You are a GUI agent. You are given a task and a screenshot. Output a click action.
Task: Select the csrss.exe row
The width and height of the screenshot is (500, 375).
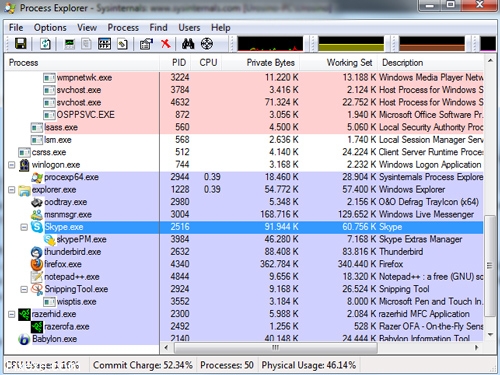tap(244, 152)
